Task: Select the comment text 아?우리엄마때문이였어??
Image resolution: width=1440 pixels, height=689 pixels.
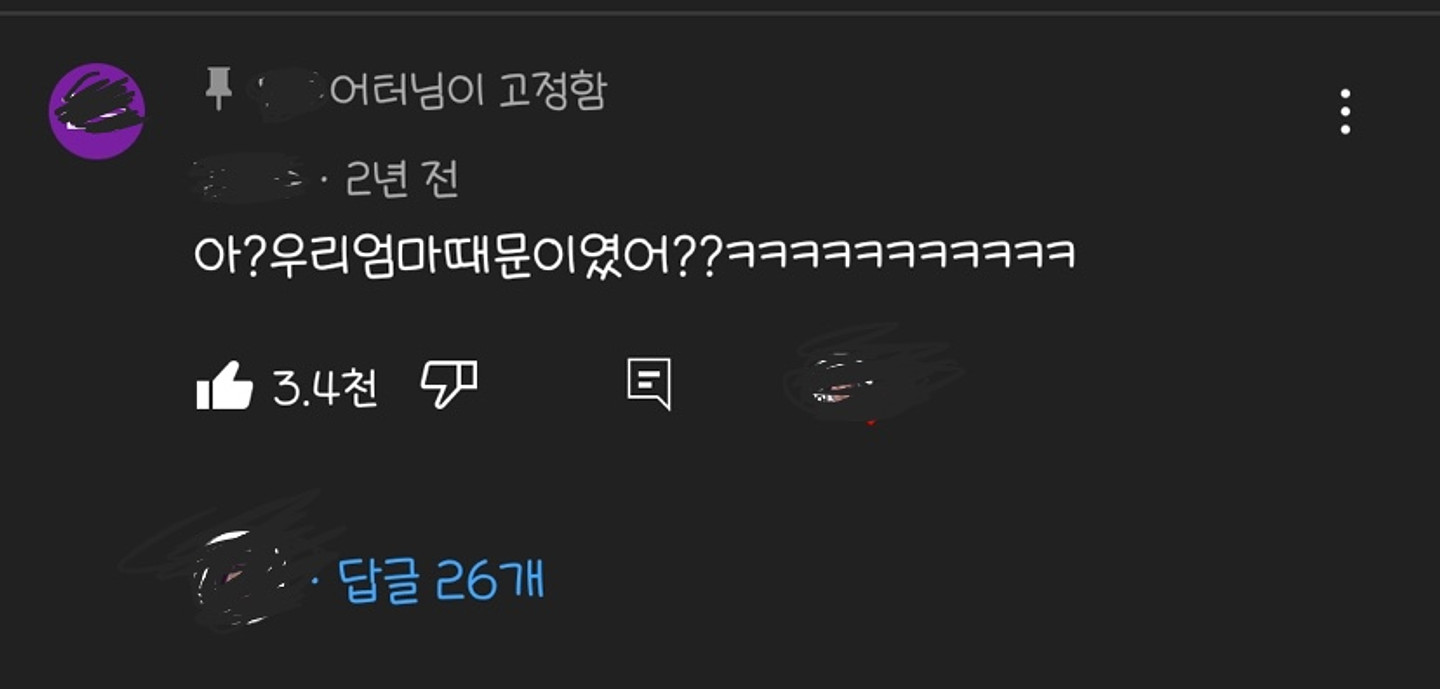Action: tap(456, 255)
